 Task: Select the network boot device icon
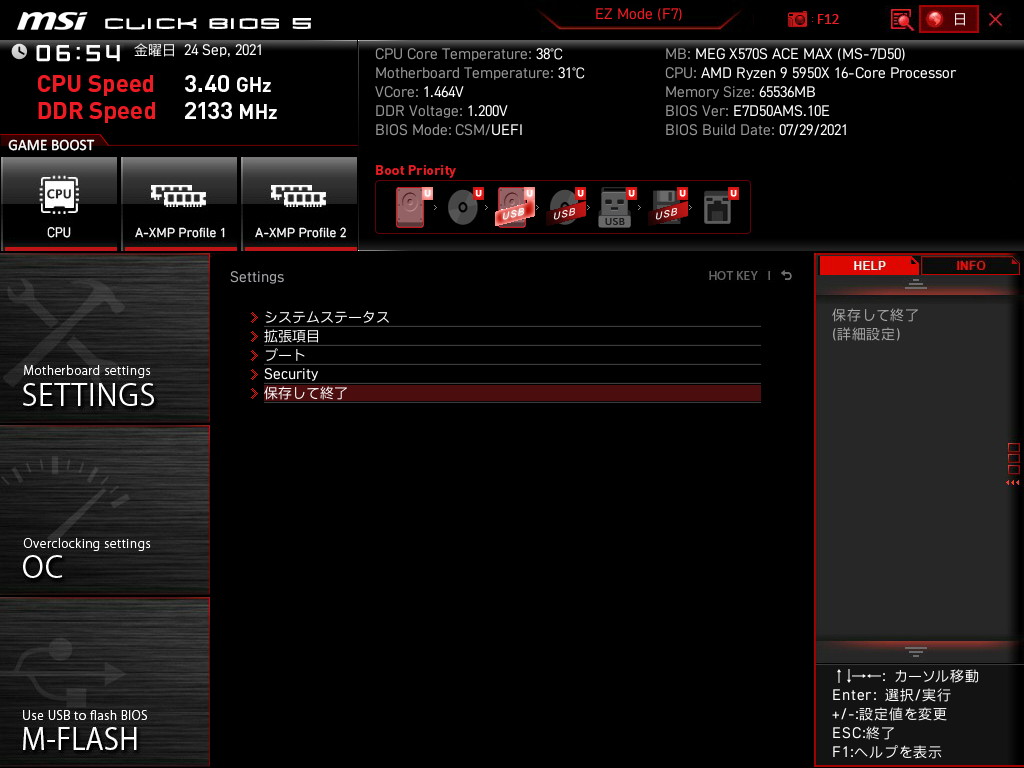click(720, 207)
